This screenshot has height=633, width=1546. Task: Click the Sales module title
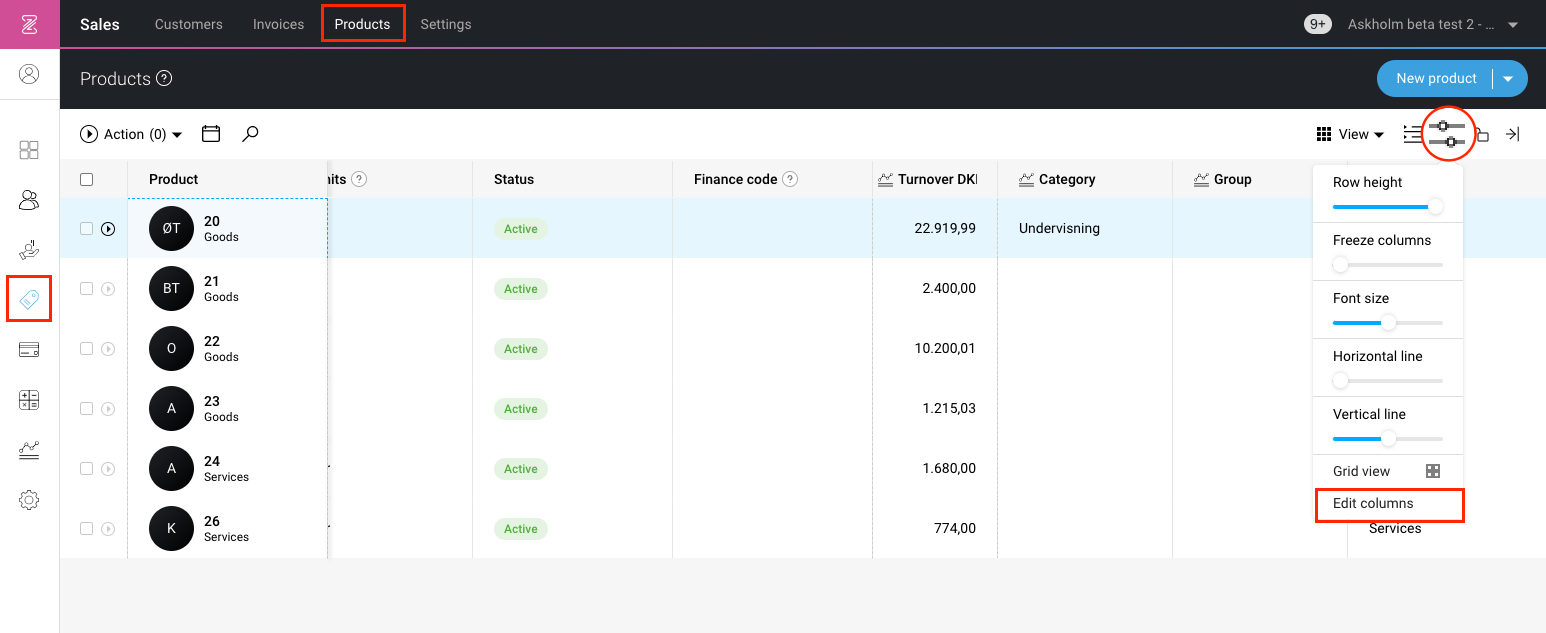pos(100,24)
